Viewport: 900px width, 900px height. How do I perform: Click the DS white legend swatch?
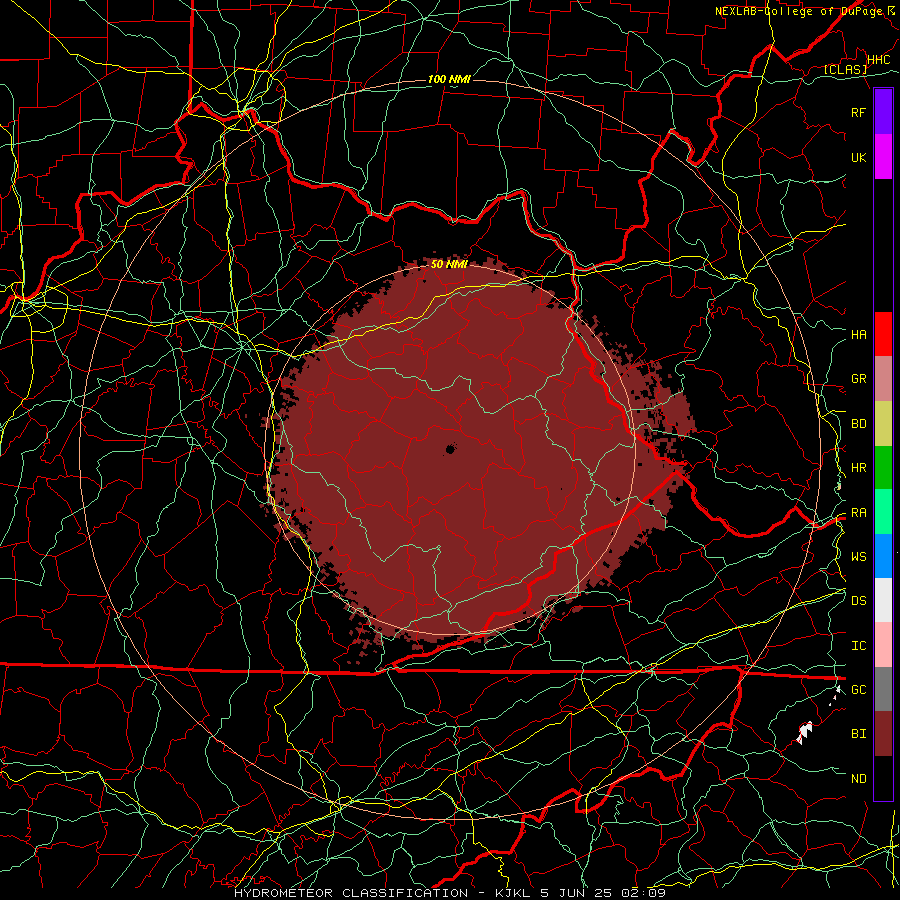click(x=883, y=600)
